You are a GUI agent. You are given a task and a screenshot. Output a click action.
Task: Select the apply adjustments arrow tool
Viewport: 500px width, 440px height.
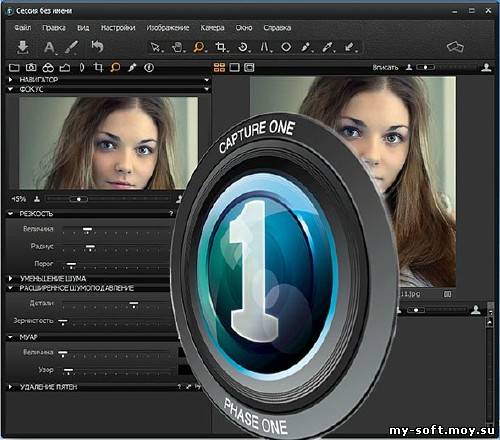tap(350, 47)
